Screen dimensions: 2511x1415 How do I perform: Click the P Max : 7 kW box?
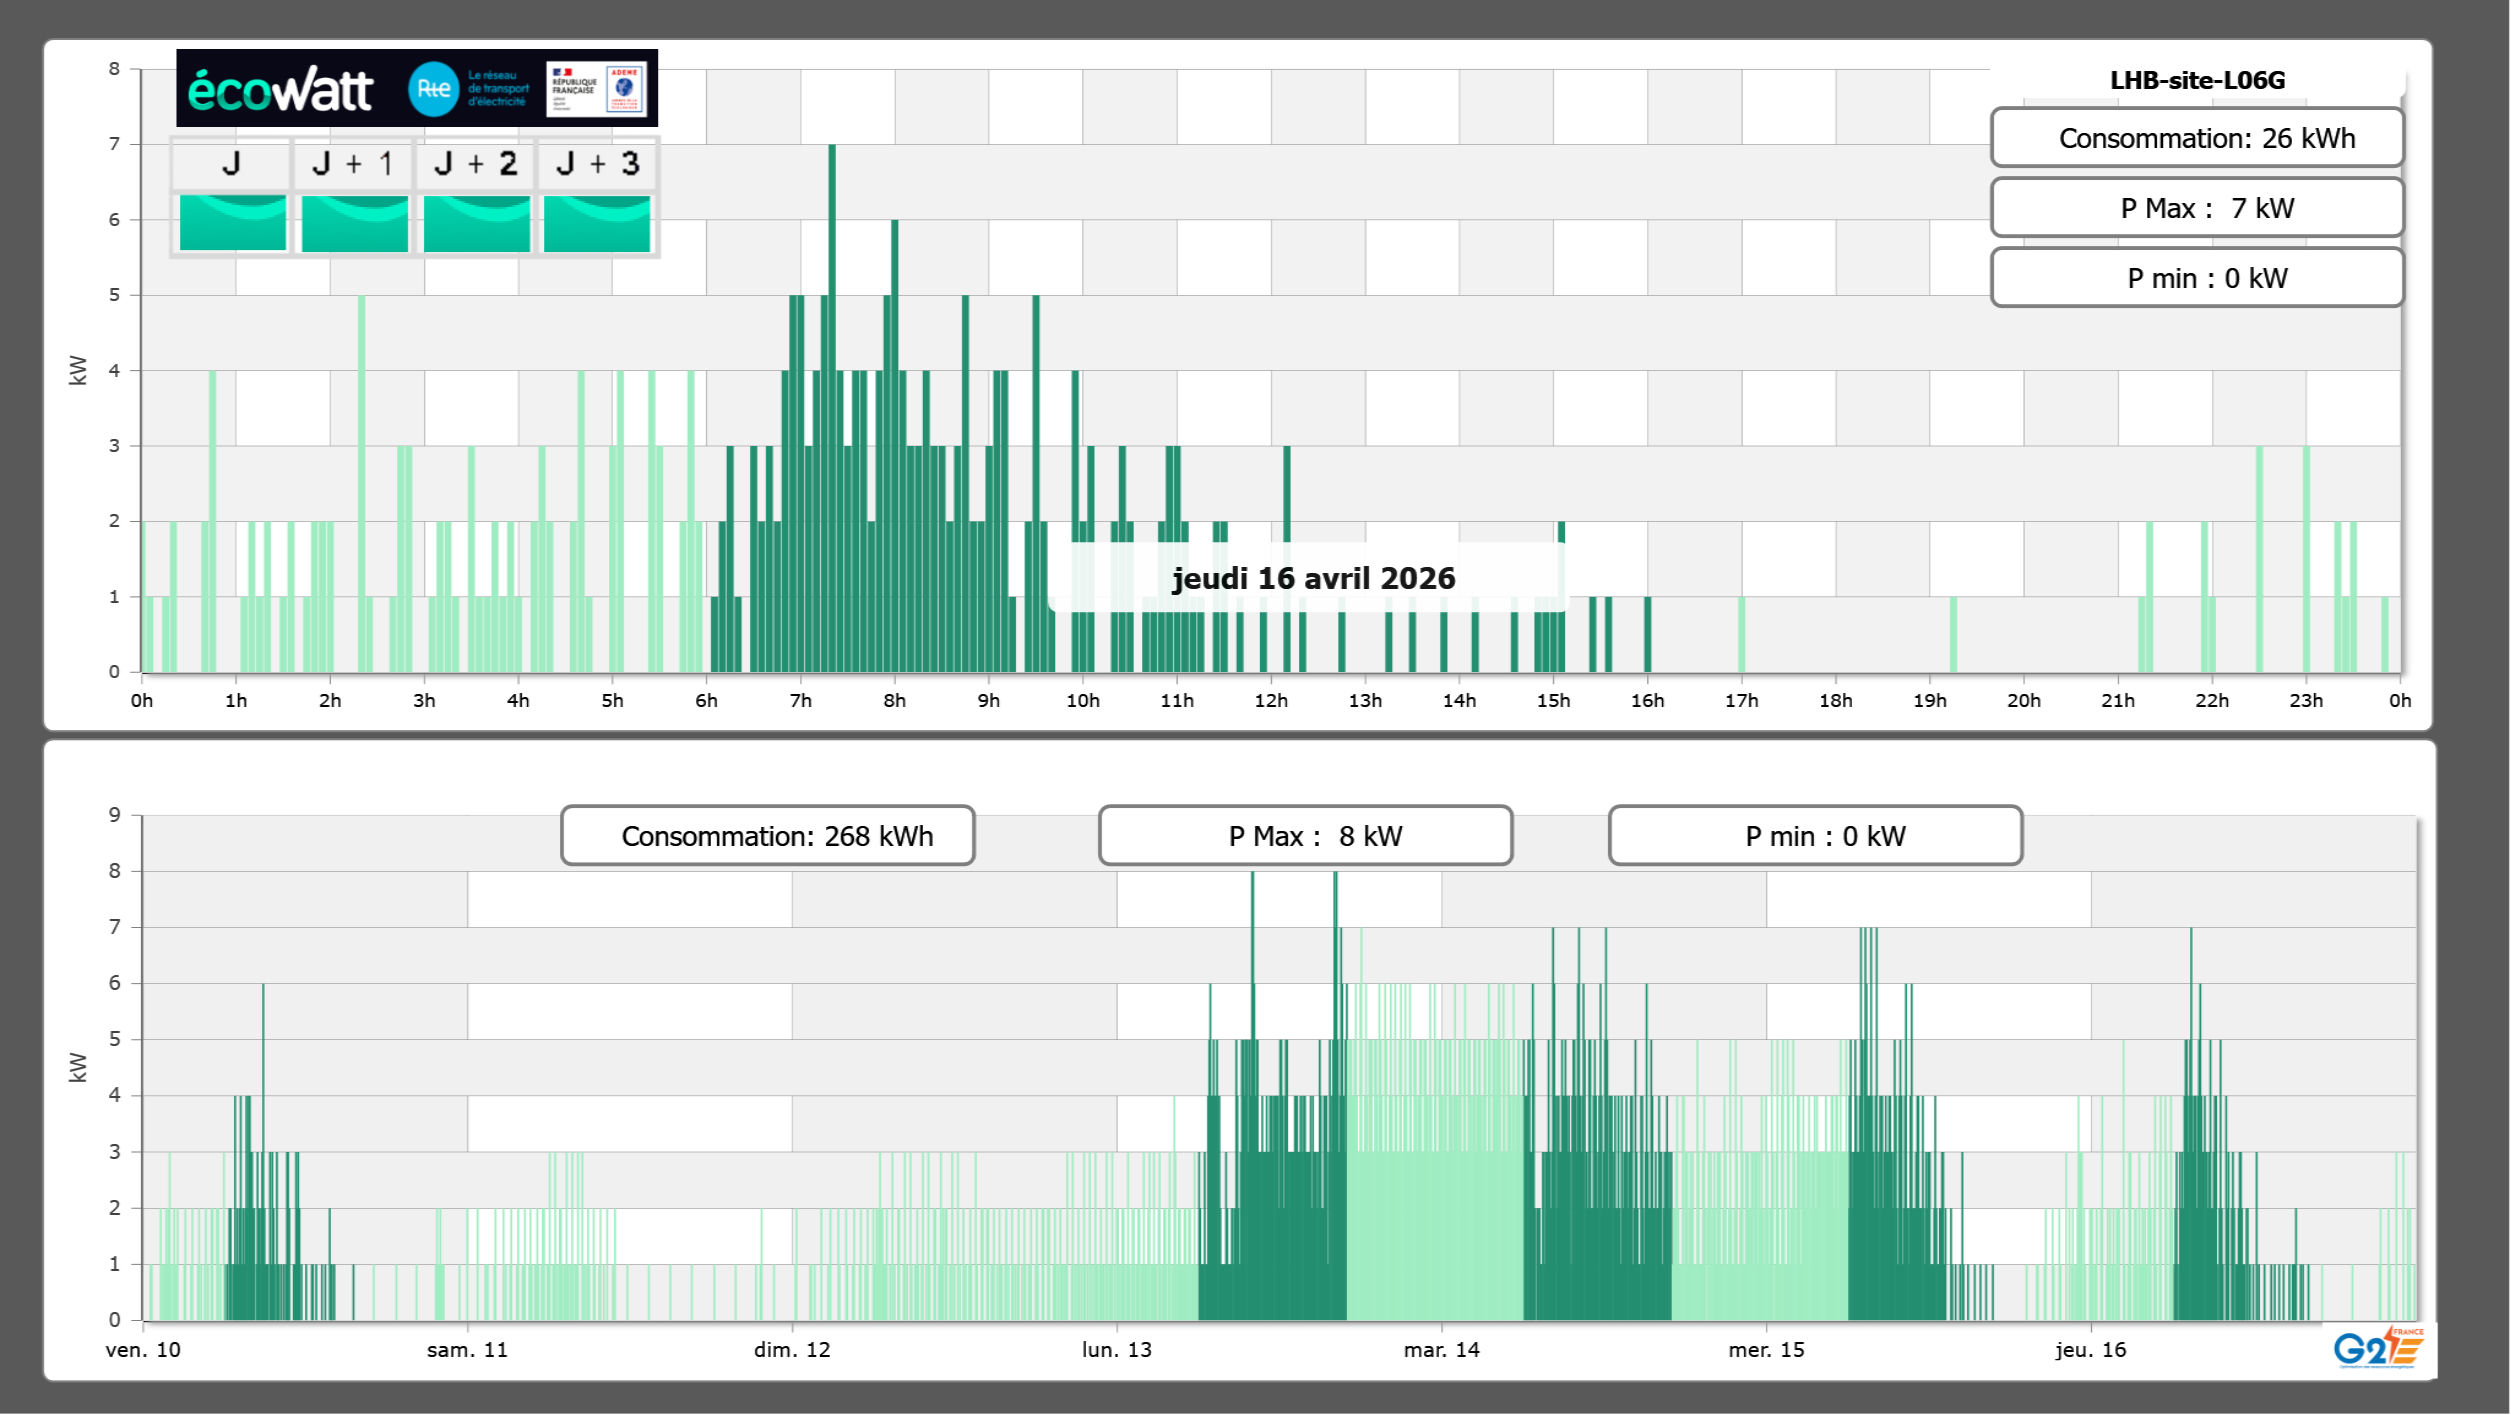click(2197, 208)
